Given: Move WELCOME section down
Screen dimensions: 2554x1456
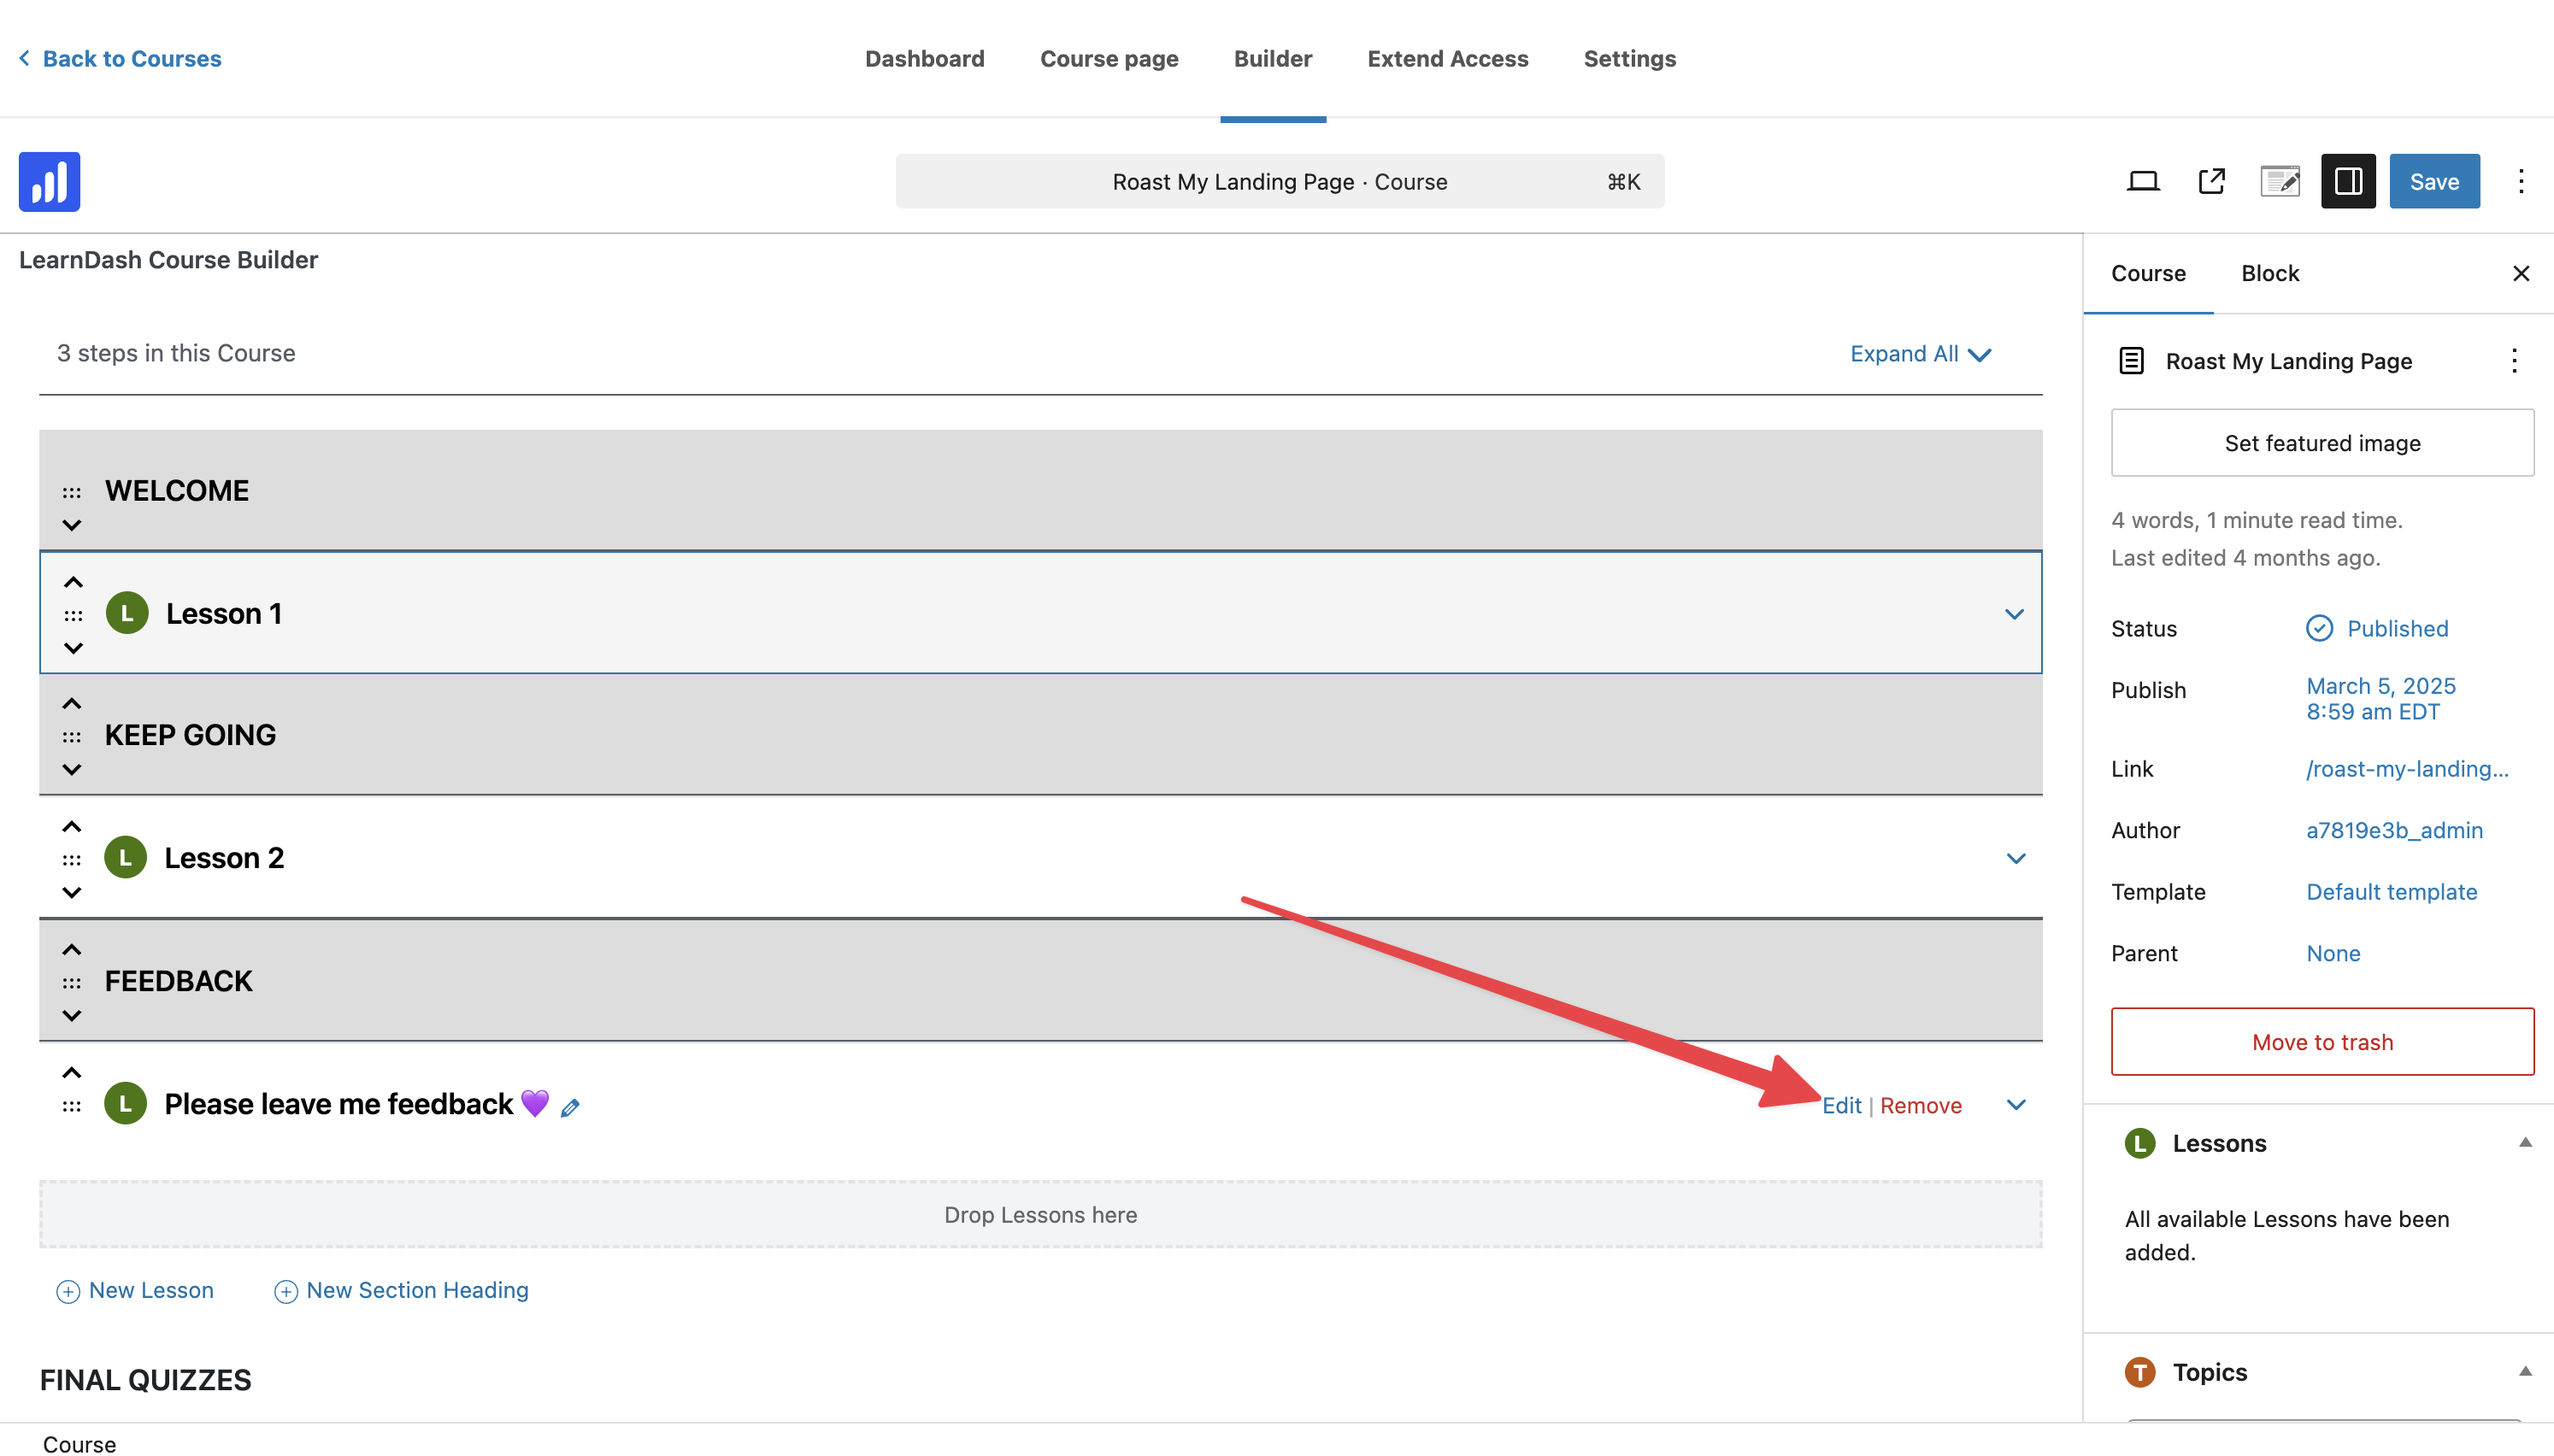Looking at the screenshot, I should [x=72, y=525].
